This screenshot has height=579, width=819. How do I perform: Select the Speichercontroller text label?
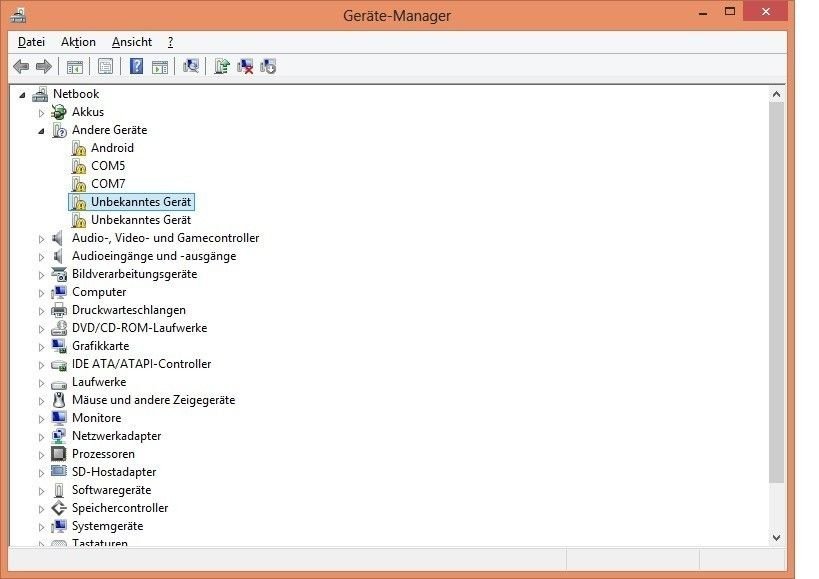120,508
